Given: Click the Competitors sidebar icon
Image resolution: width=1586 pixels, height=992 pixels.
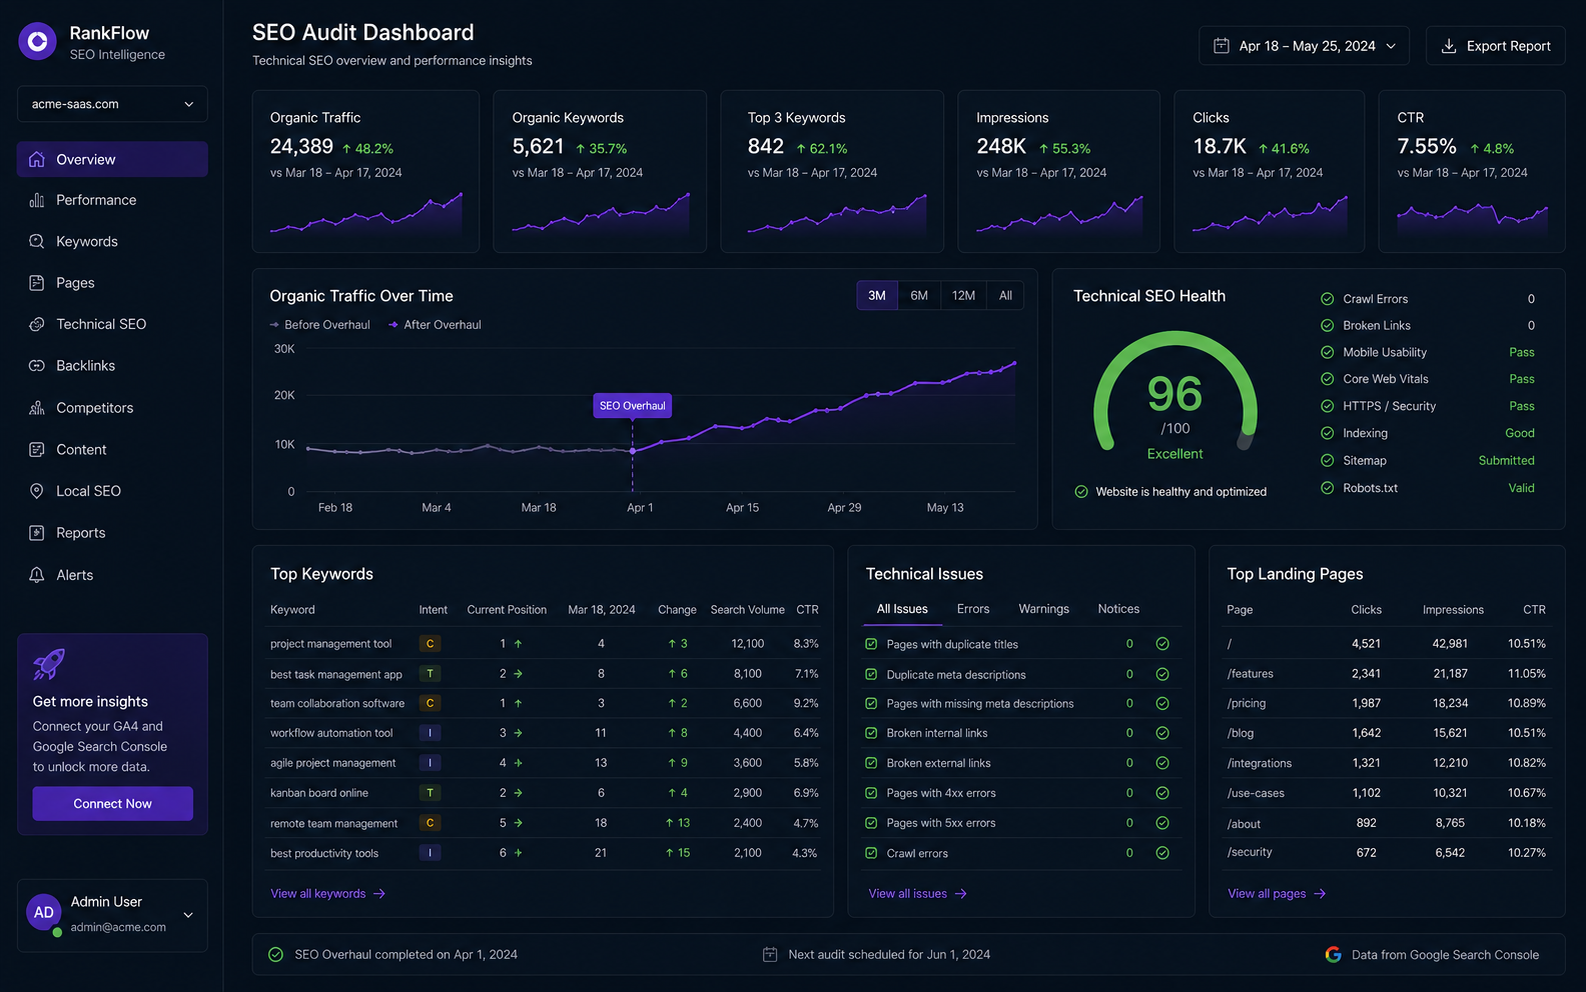Looking at the screenshot, I should [37, 408].
